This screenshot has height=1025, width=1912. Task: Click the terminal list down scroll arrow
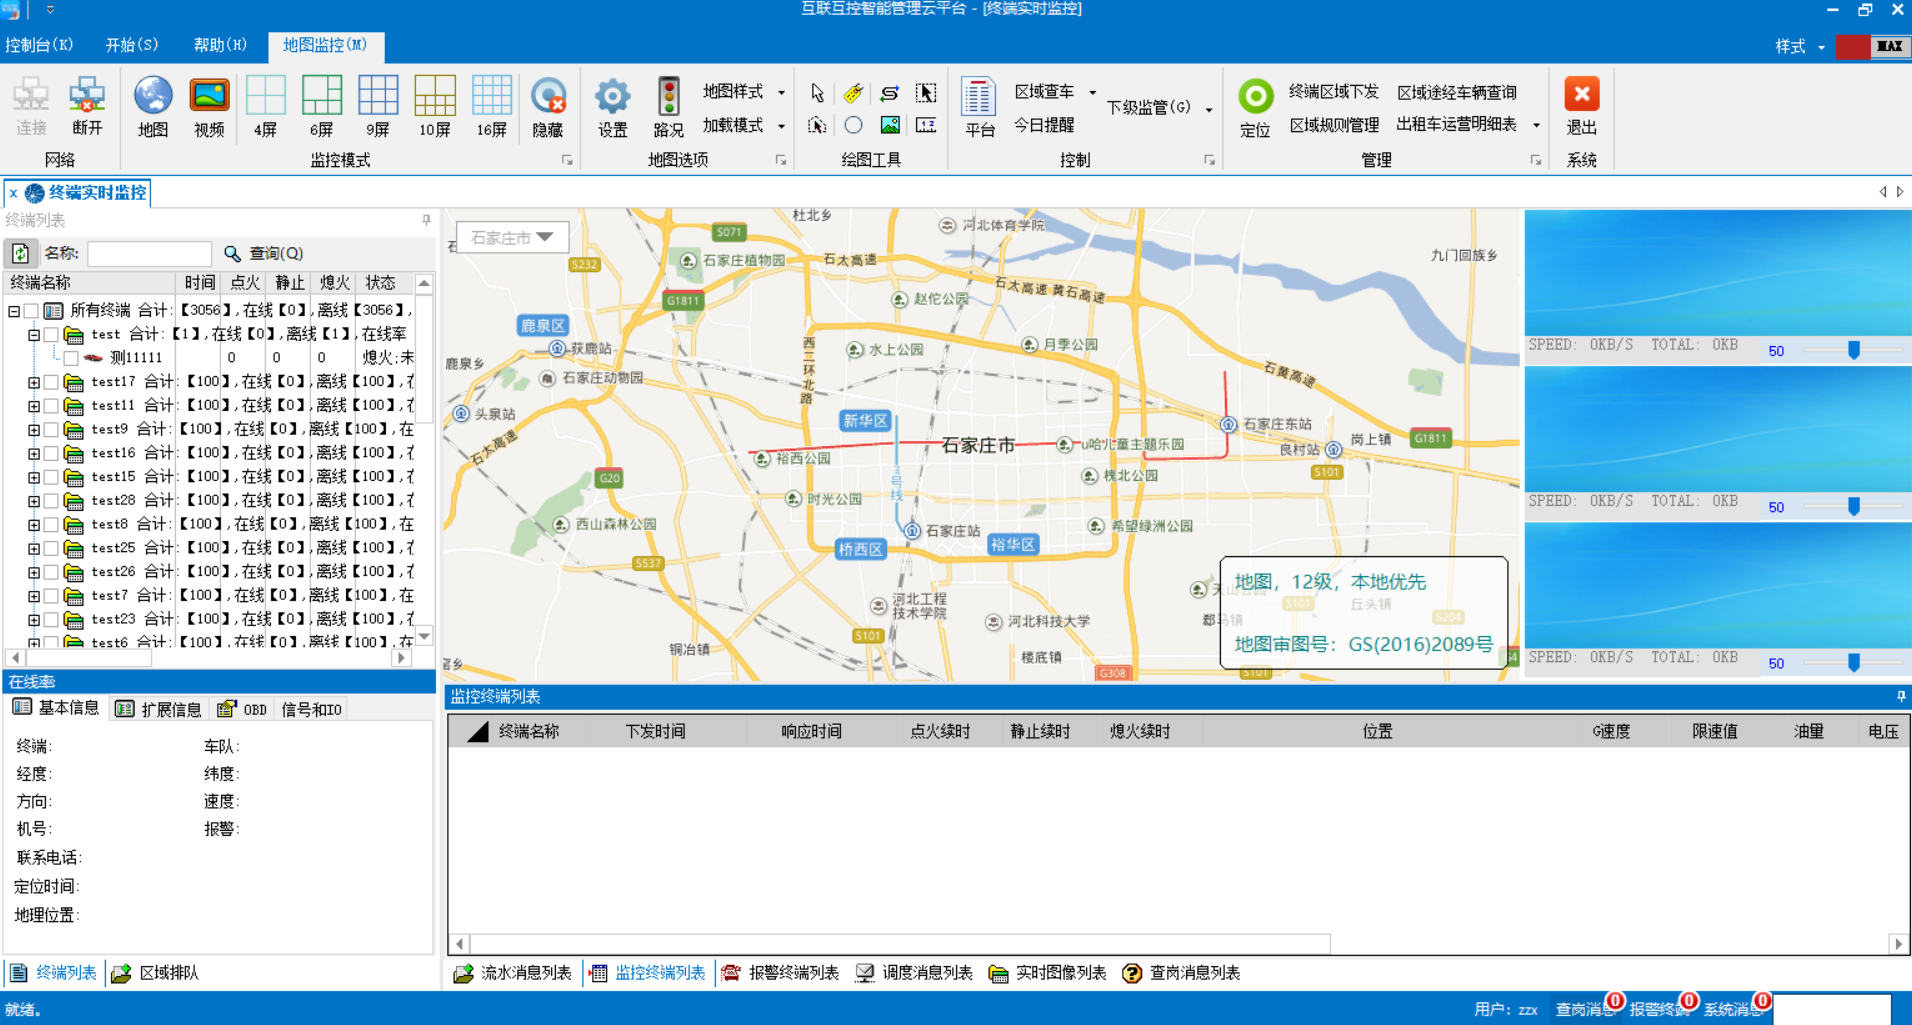[x=424, y=636]
